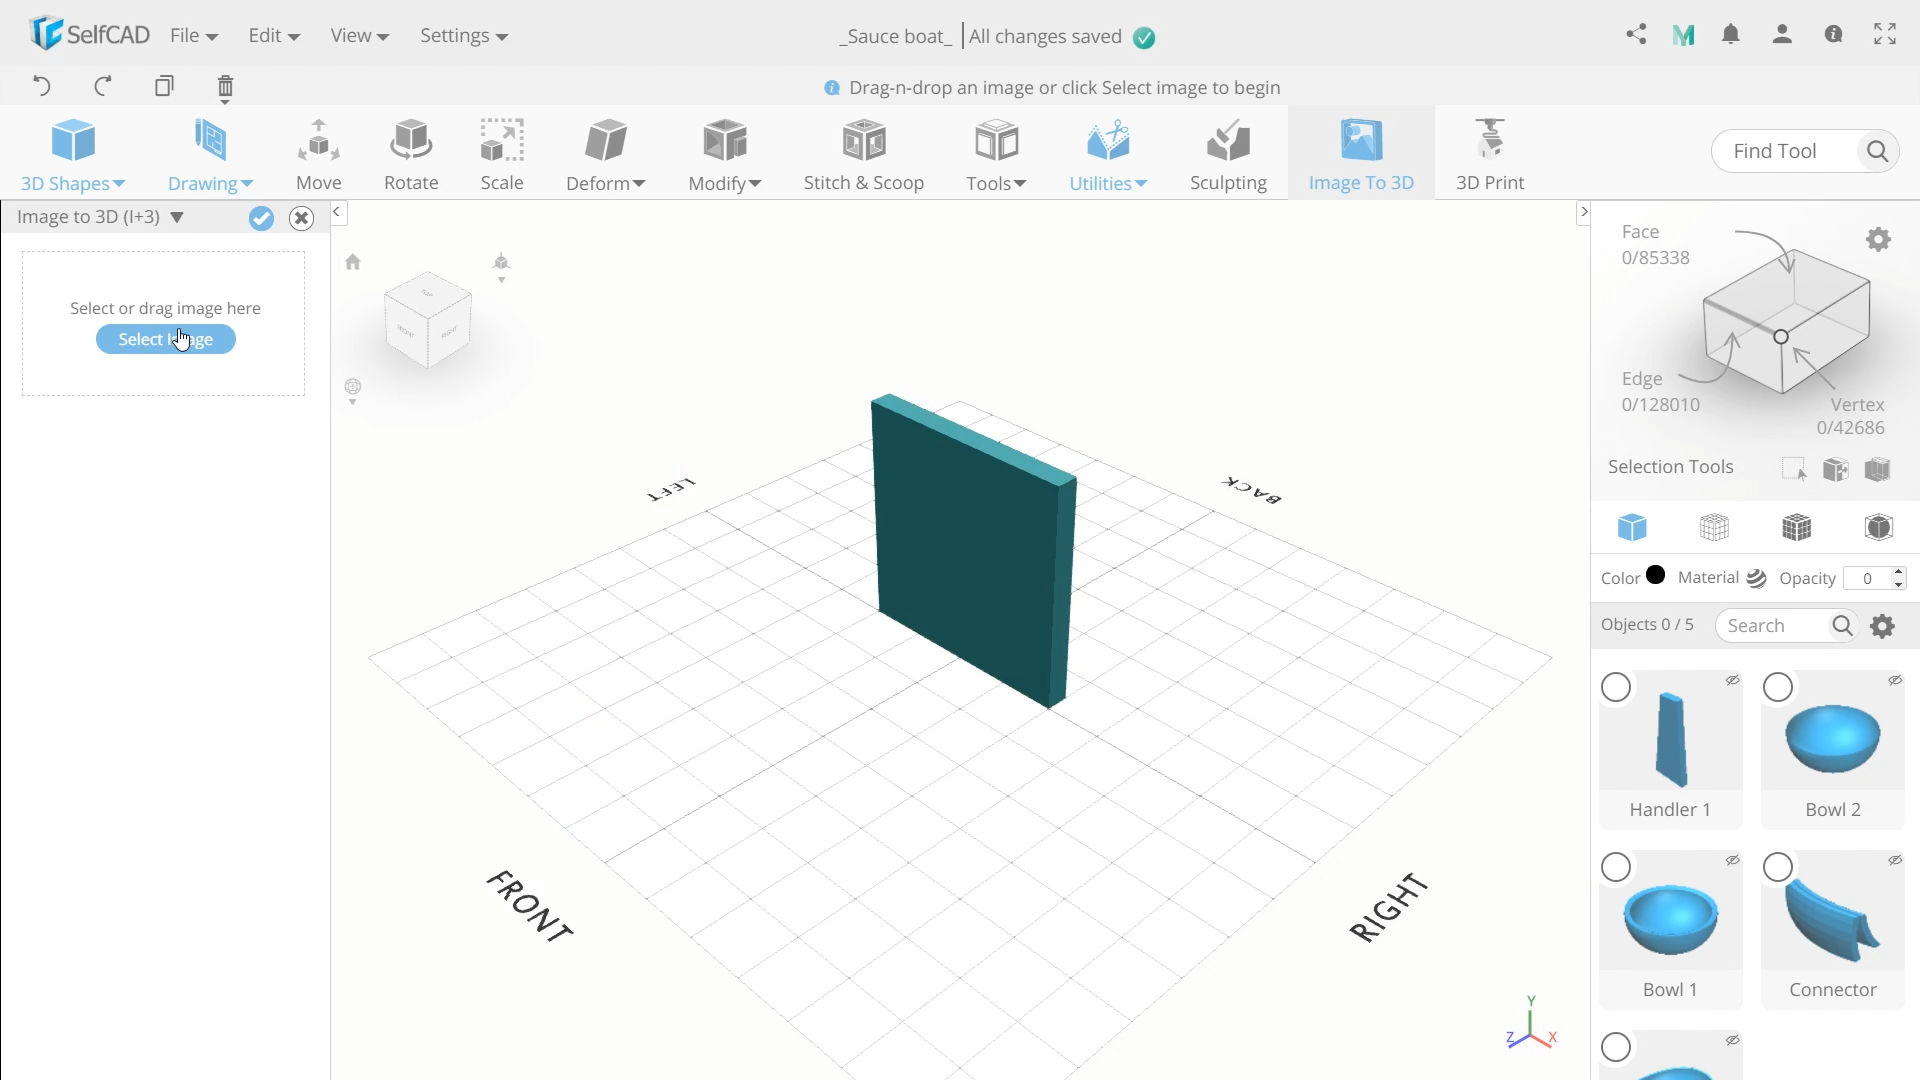Click the search magnifier in Find Tool
1920x1080 pixels.
(1877, 151)
